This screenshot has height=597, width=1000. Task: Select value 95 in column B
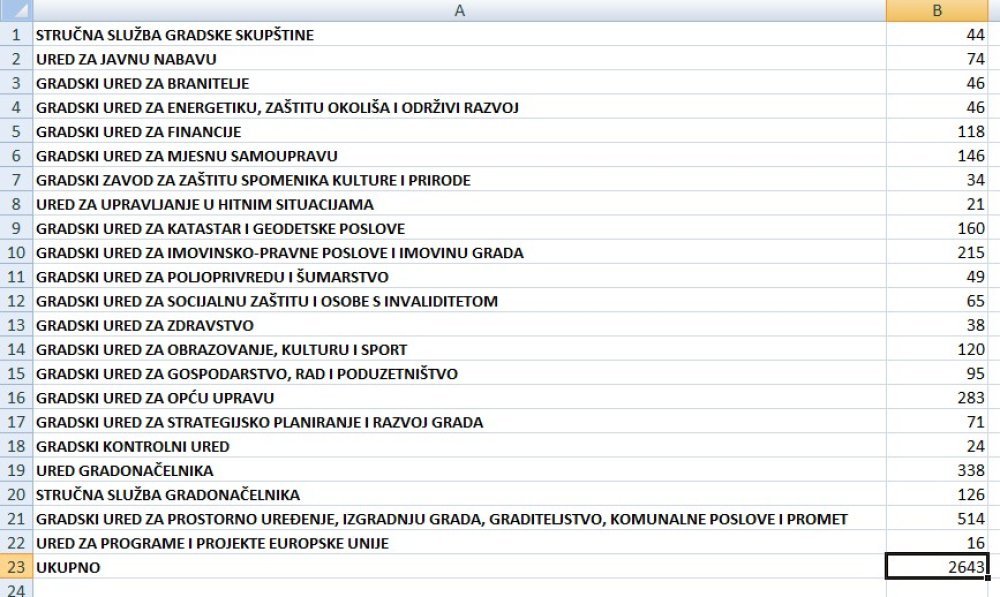(937, 374)
